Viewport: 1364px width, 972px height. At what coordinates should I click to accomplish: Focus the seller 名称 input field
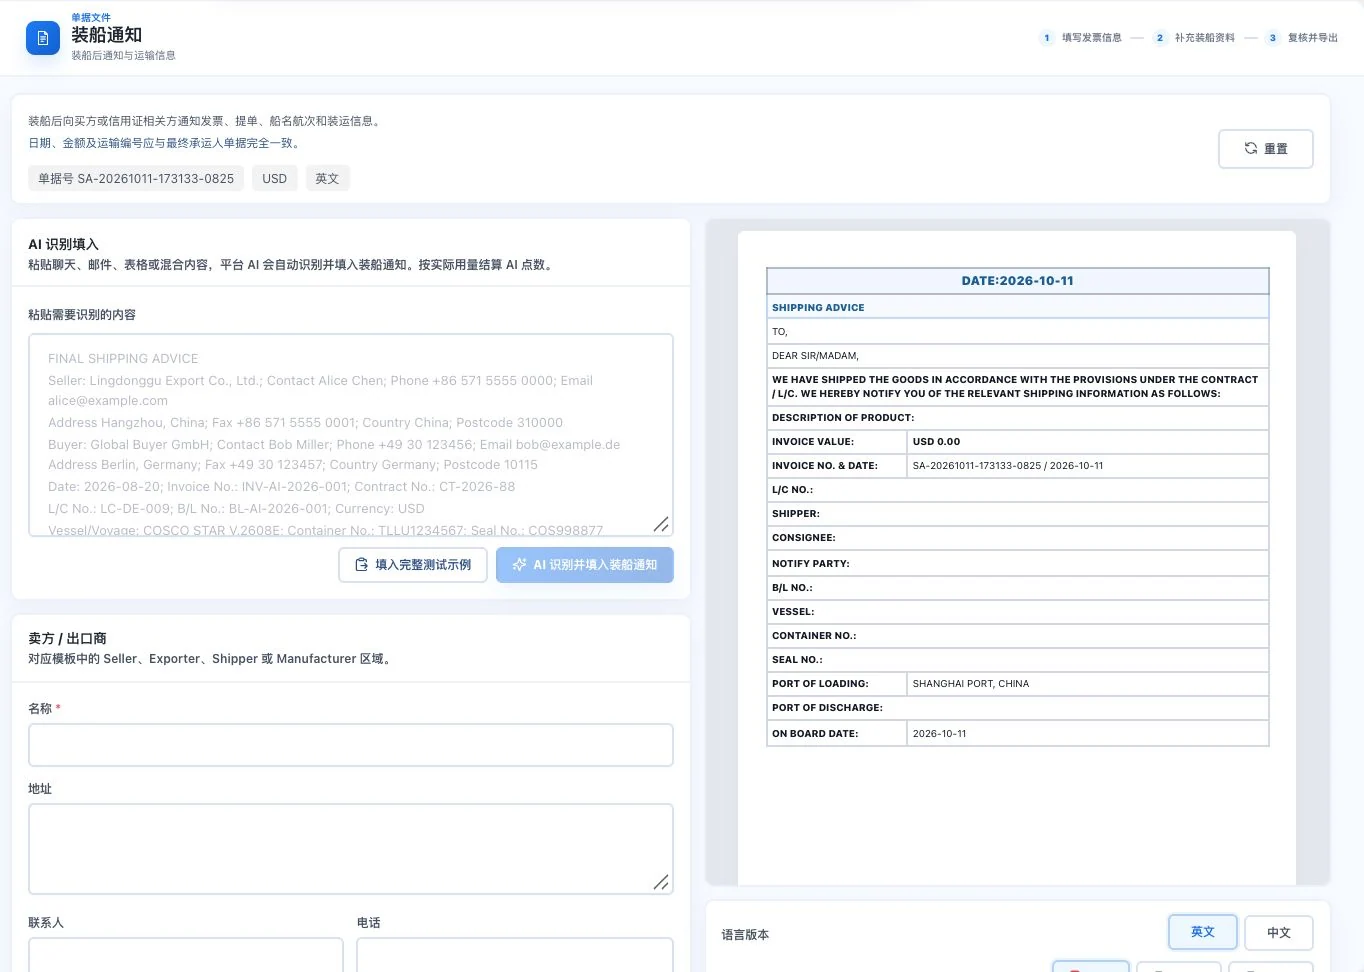click(x=351, y=745)
